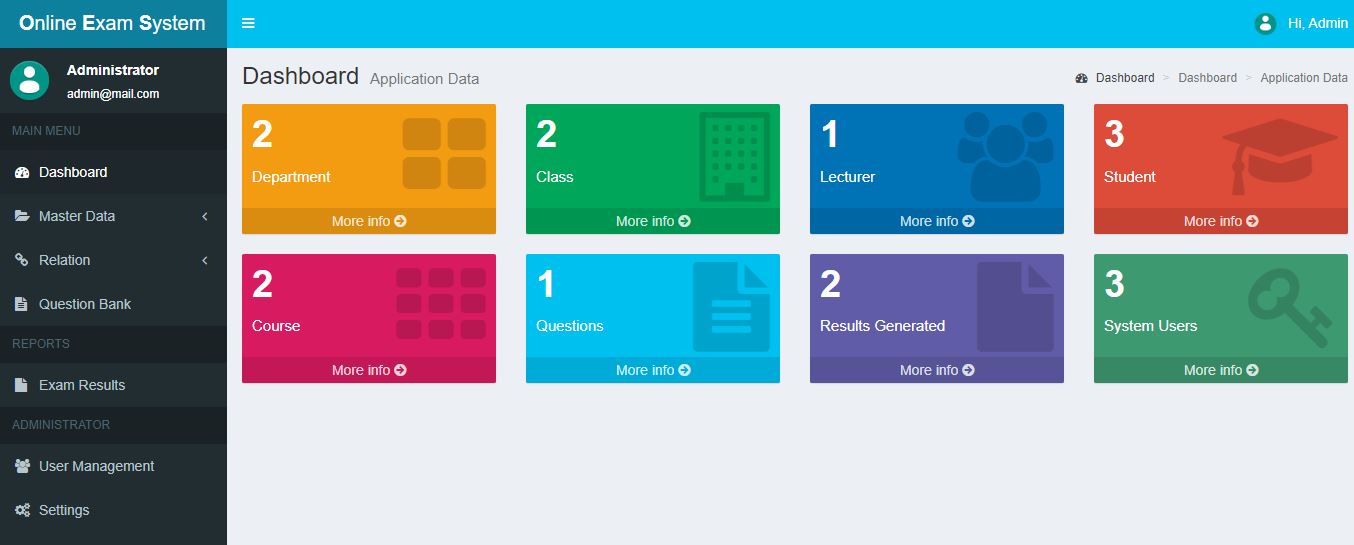Click the Questions card label
This screenshot has height=545, width=1354.
(x=570, y=326)
